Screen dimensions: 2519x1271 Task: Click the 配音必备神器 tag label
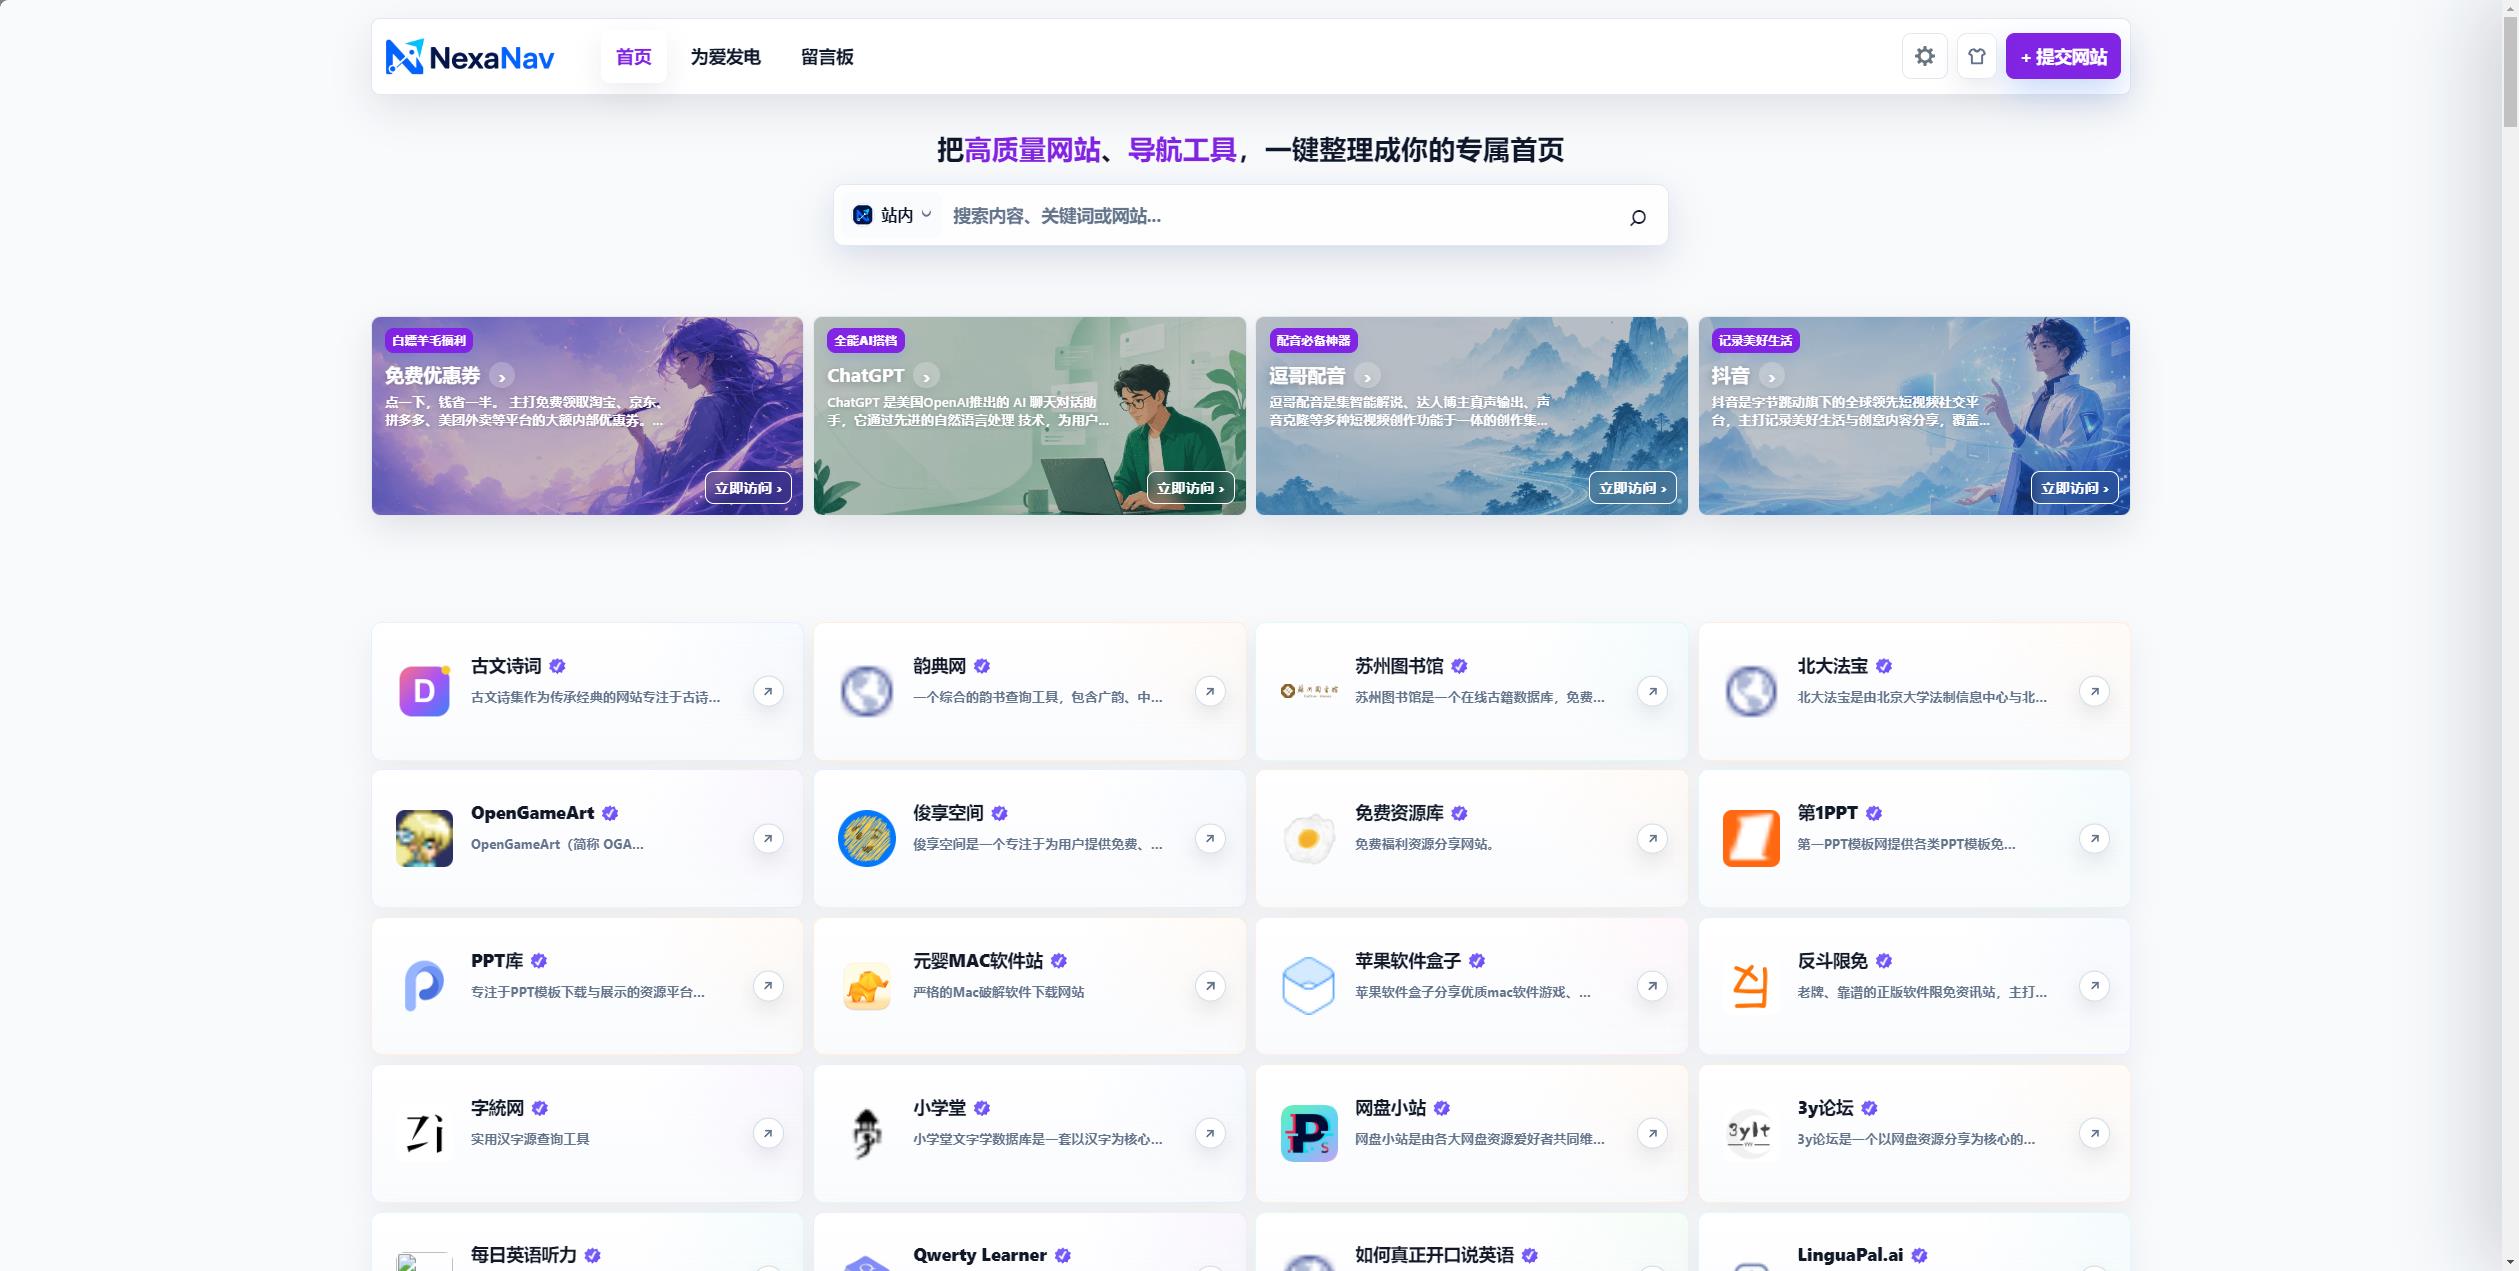[x=1313, y=341]
